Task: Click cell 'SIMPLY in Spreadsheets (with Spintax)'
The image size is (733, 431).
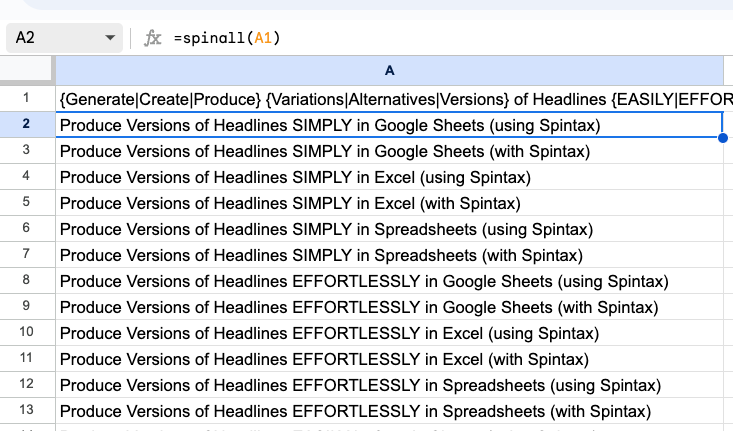Action: click(x=389, y=255)
